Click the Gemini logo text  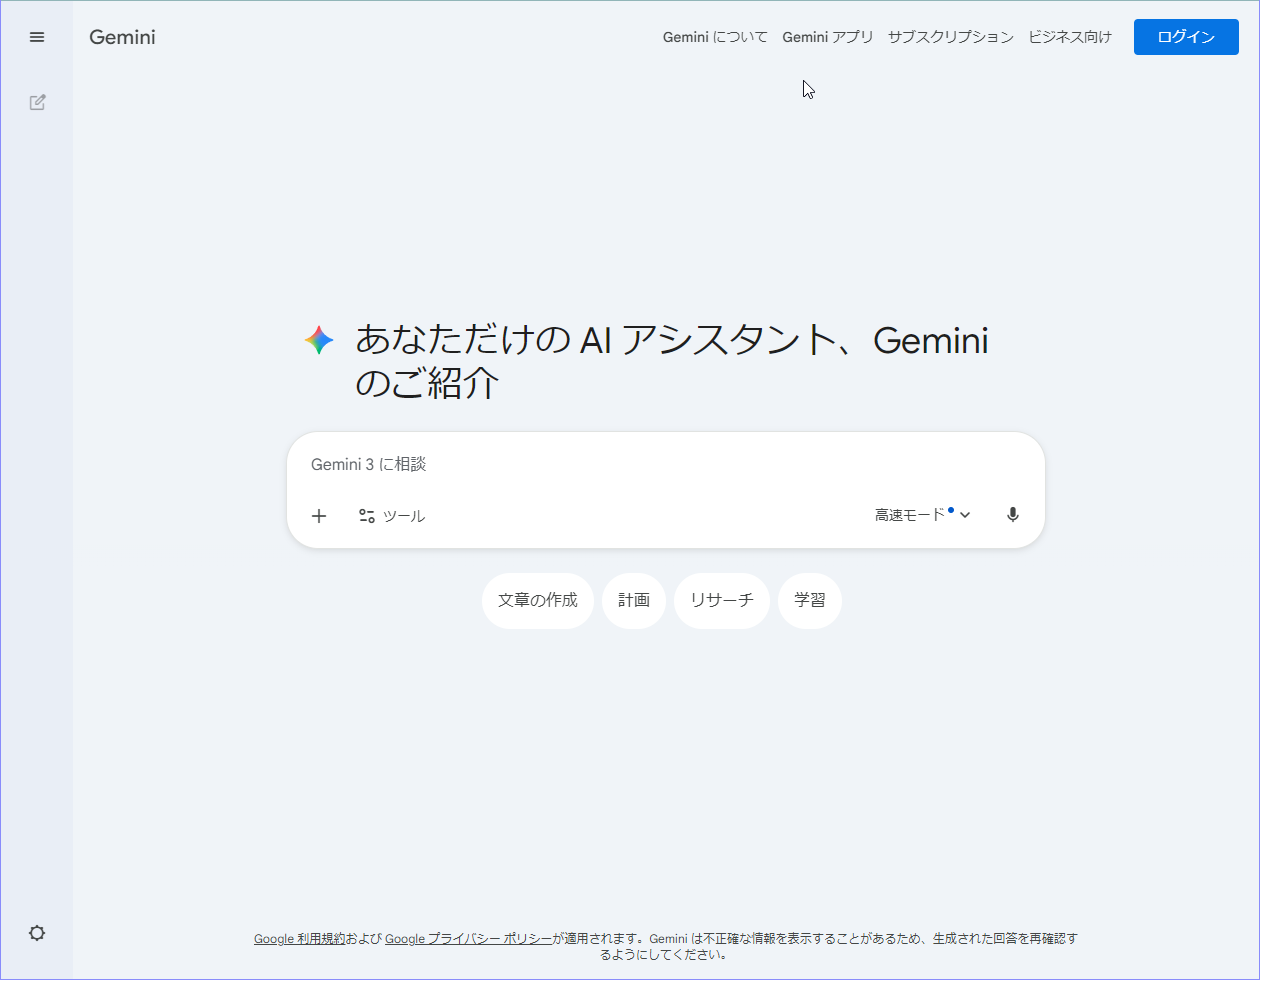click(122, 37)
